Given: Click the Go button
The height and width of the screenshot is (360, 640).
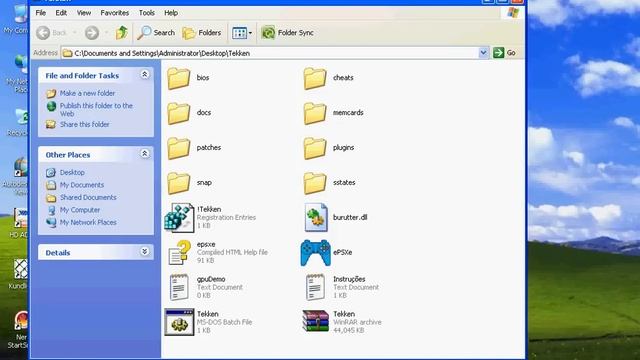Looking at the screenshot, I should (x=504, y=53).
